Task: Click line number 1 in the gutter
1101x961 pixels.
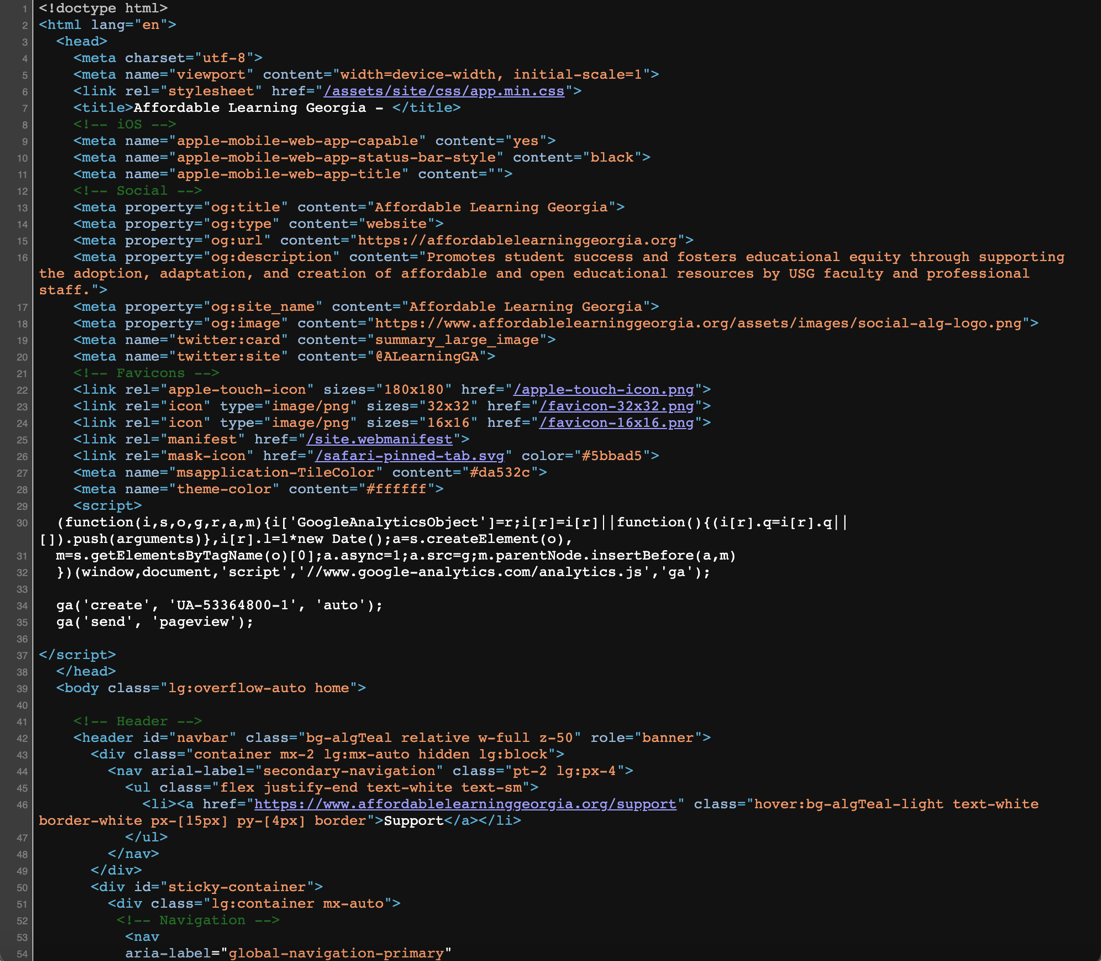Action: click(x=24, y=8)
